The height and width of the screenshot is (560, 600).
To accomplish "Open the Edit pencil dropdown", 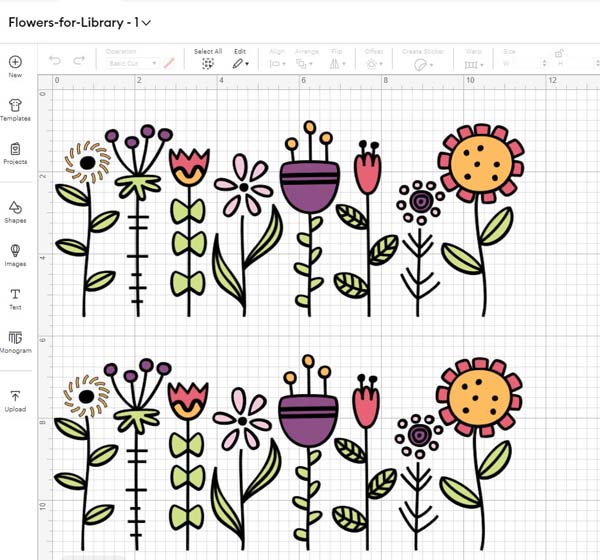I will (x=240, y=64).
